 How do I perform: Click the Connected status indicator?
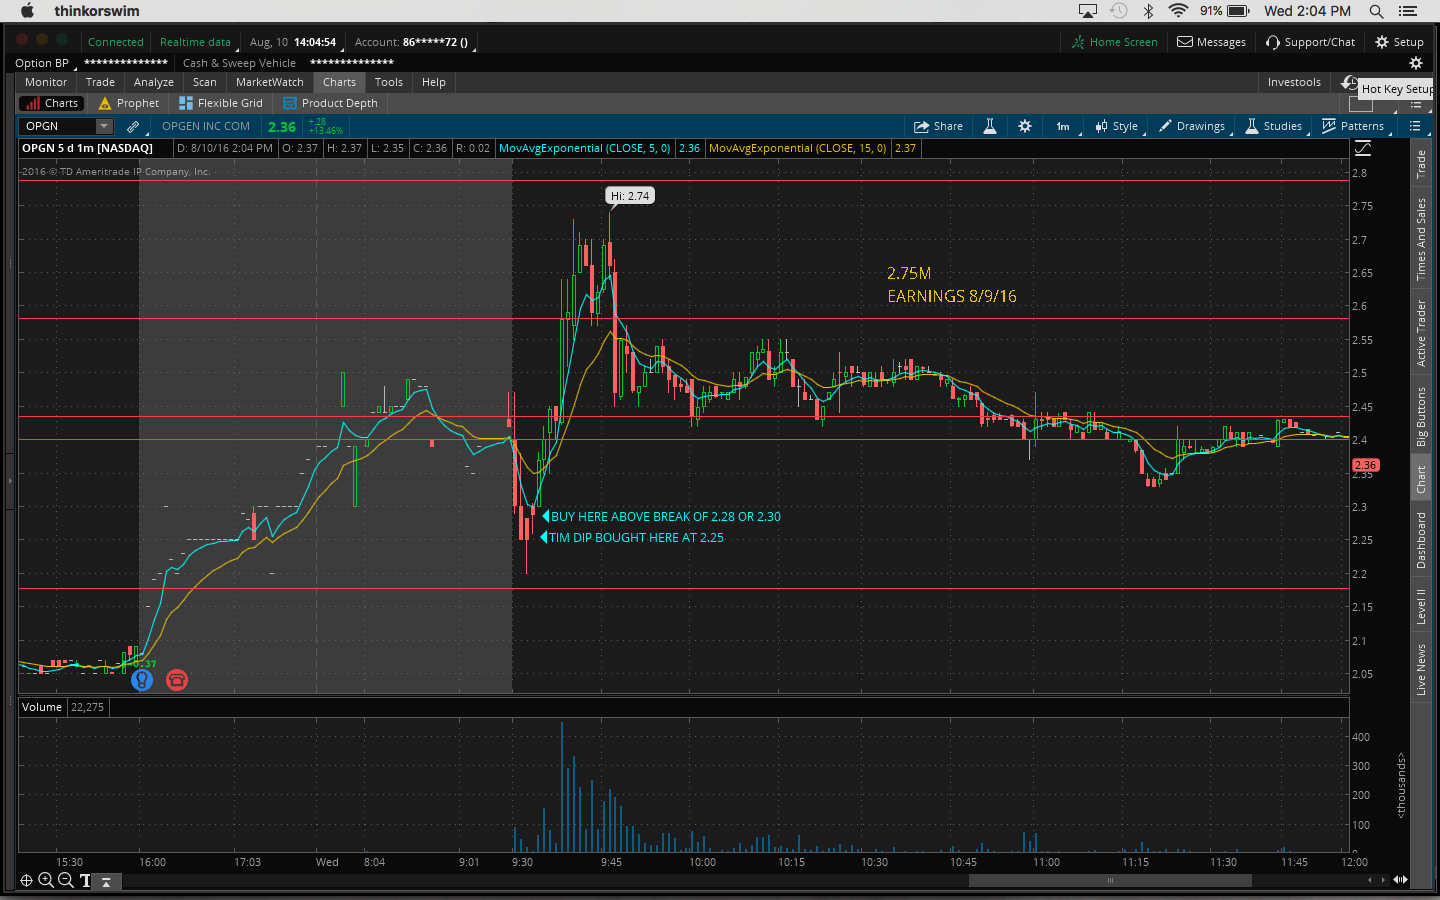point(116,42)
